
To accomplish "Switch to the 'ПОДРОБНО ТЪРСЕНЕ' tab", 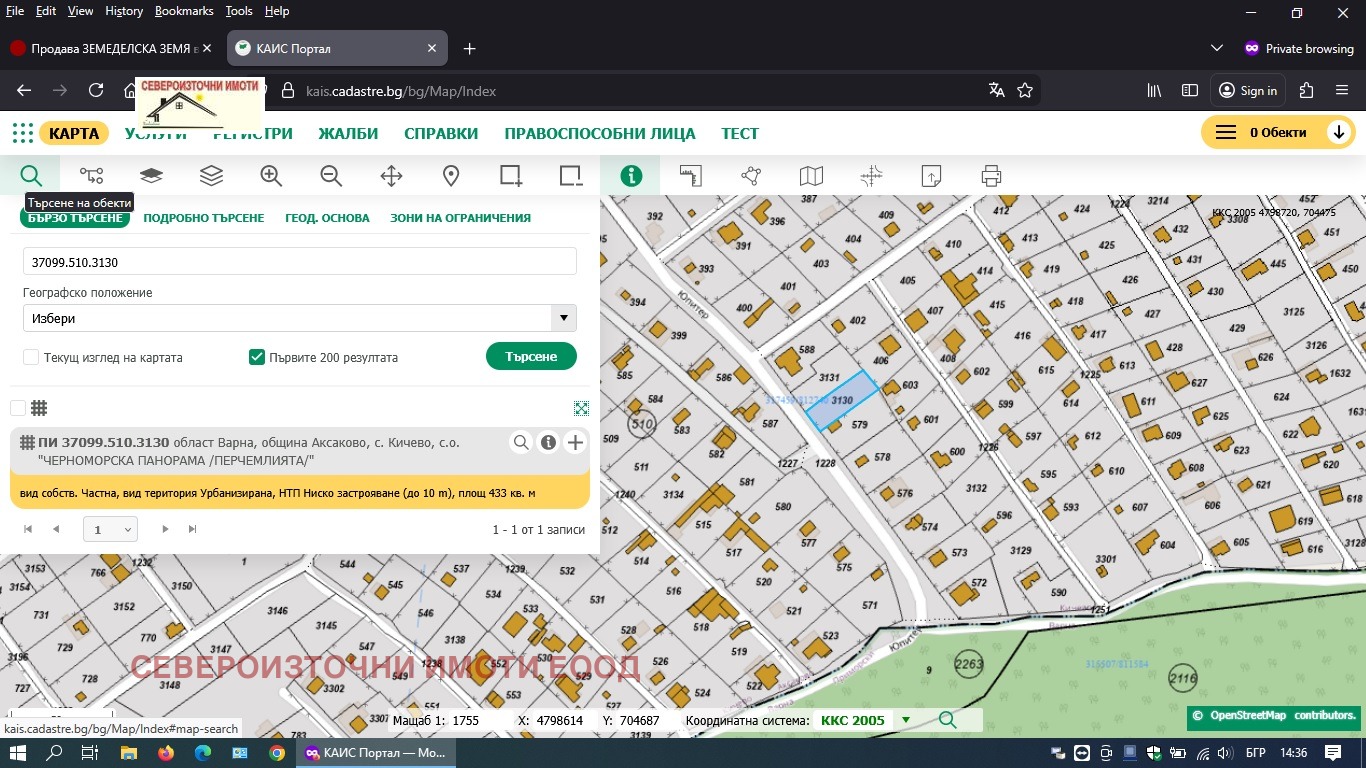I will 204,218.
